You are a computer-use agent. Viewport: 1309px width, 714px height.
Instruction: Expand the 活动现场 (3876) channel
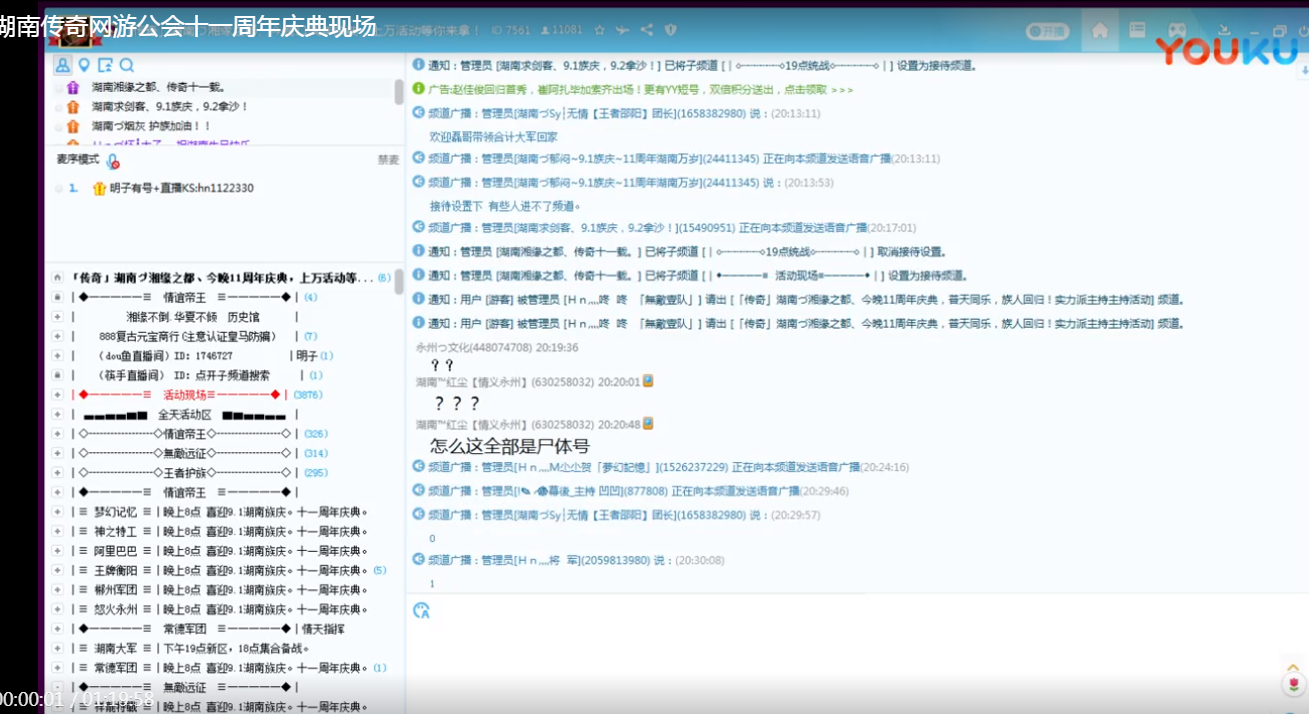click(59, 394)
